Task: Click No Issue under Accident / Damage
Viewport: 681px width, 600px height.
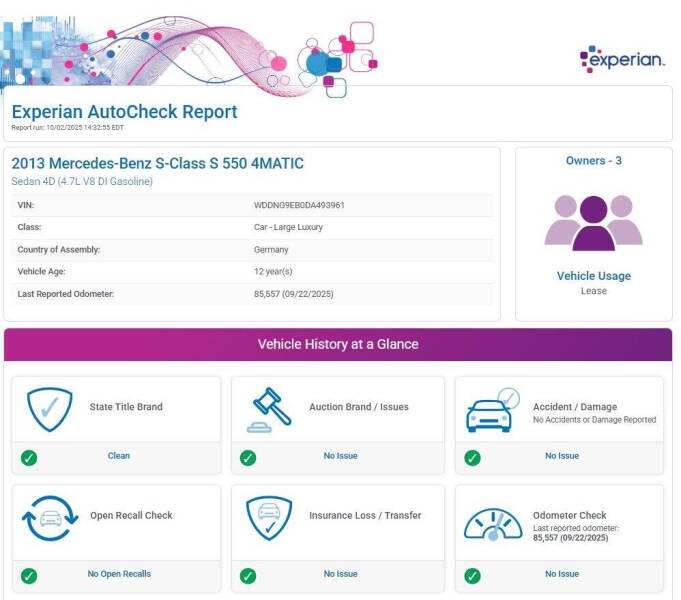Action: 561,456
